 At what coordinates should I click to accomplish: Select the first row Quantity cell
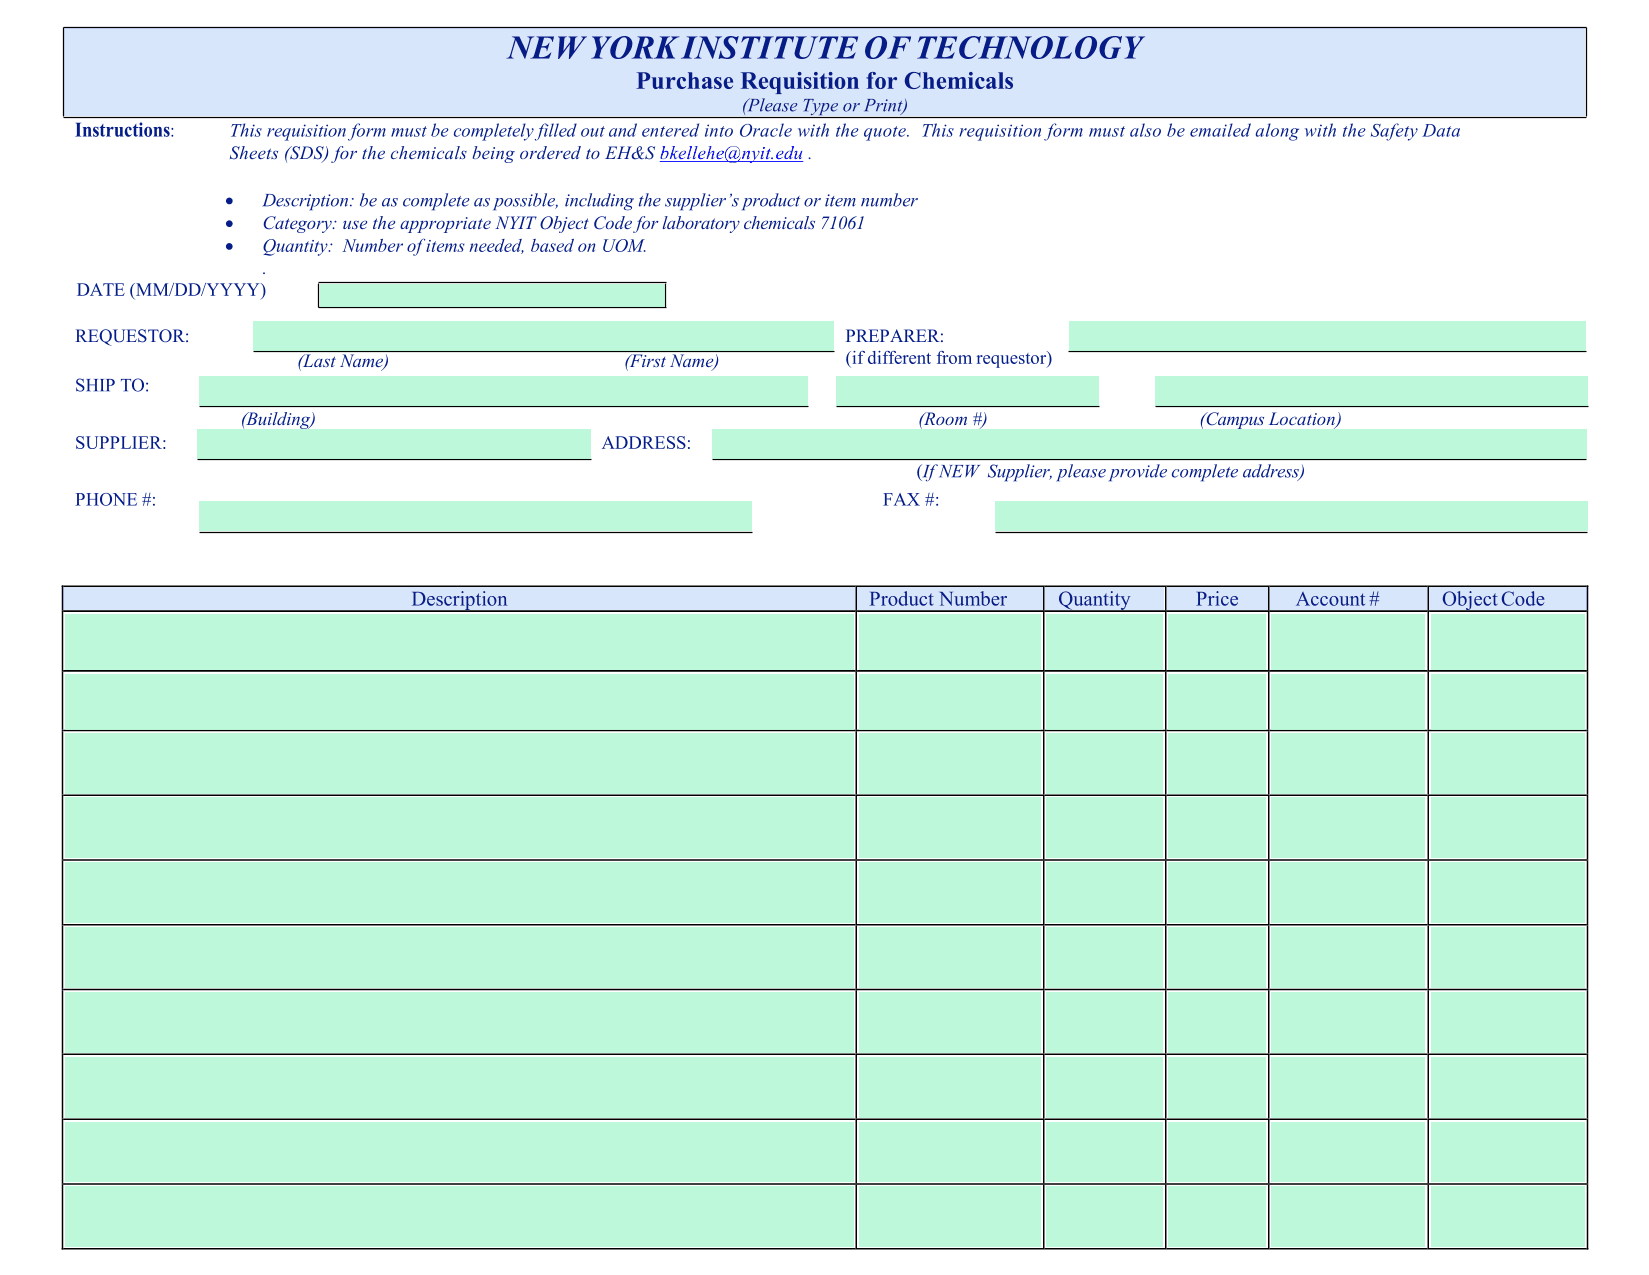click(x=1105, y=641)
